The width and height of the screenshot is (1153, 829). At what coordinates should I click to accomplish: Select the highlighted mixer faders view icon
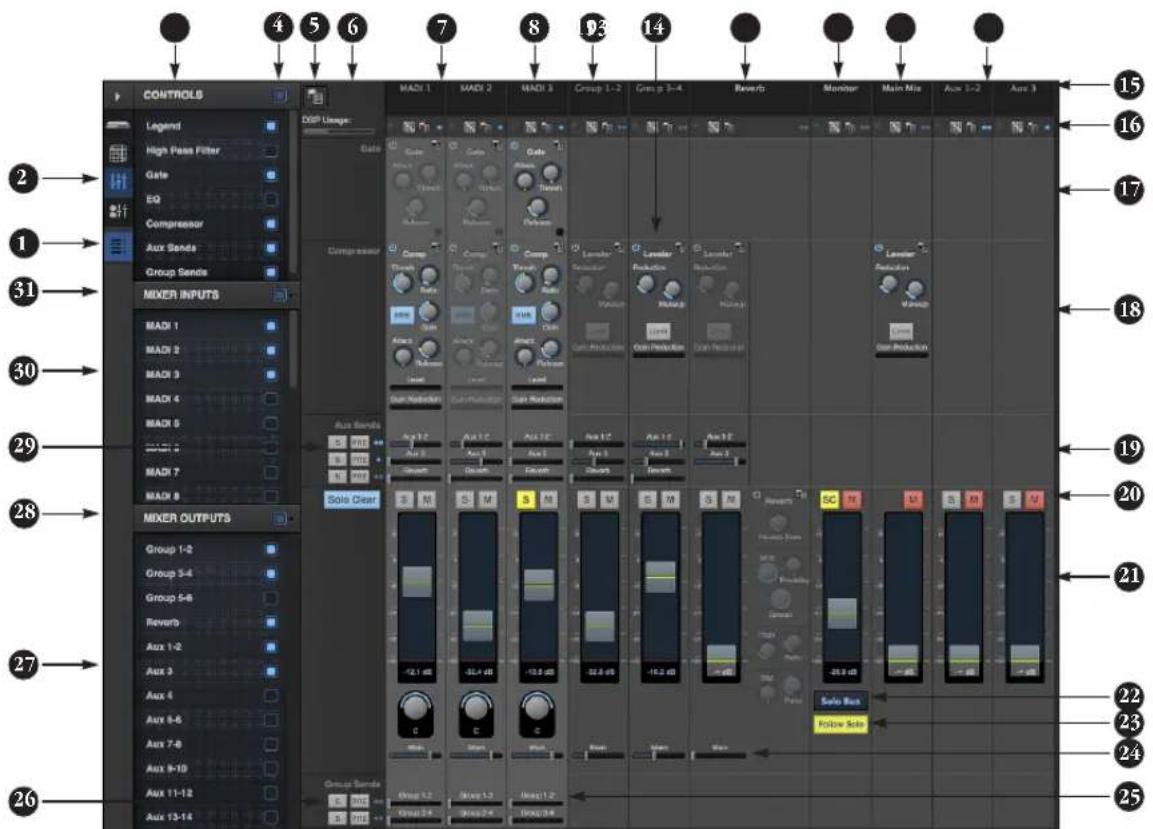click(118, 181)
